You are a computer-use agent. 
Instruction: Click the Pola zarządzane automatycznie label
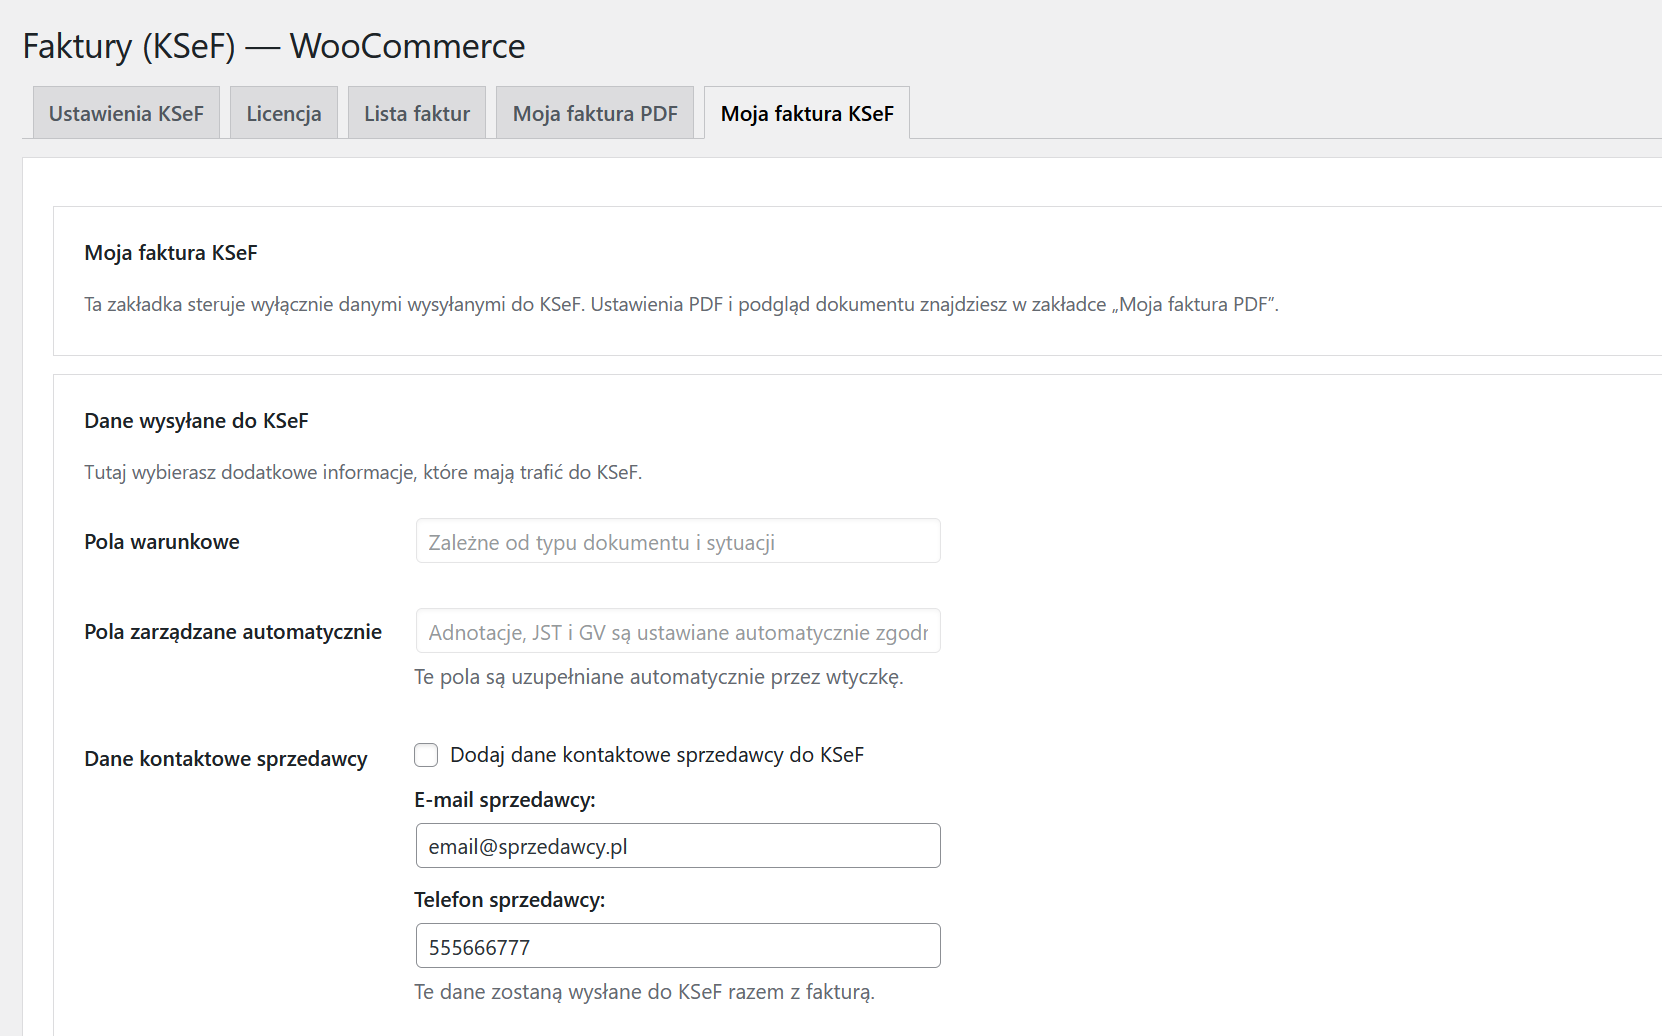(x=233, y=632)
